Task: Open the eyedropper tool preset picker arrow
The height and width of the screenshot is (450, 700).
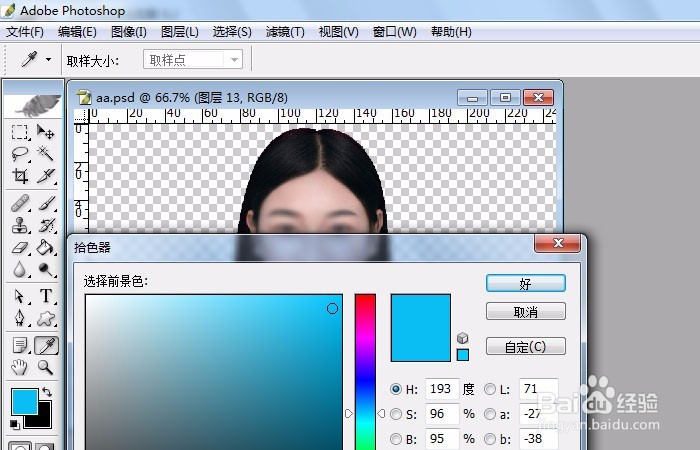Action: coord(48,59)
